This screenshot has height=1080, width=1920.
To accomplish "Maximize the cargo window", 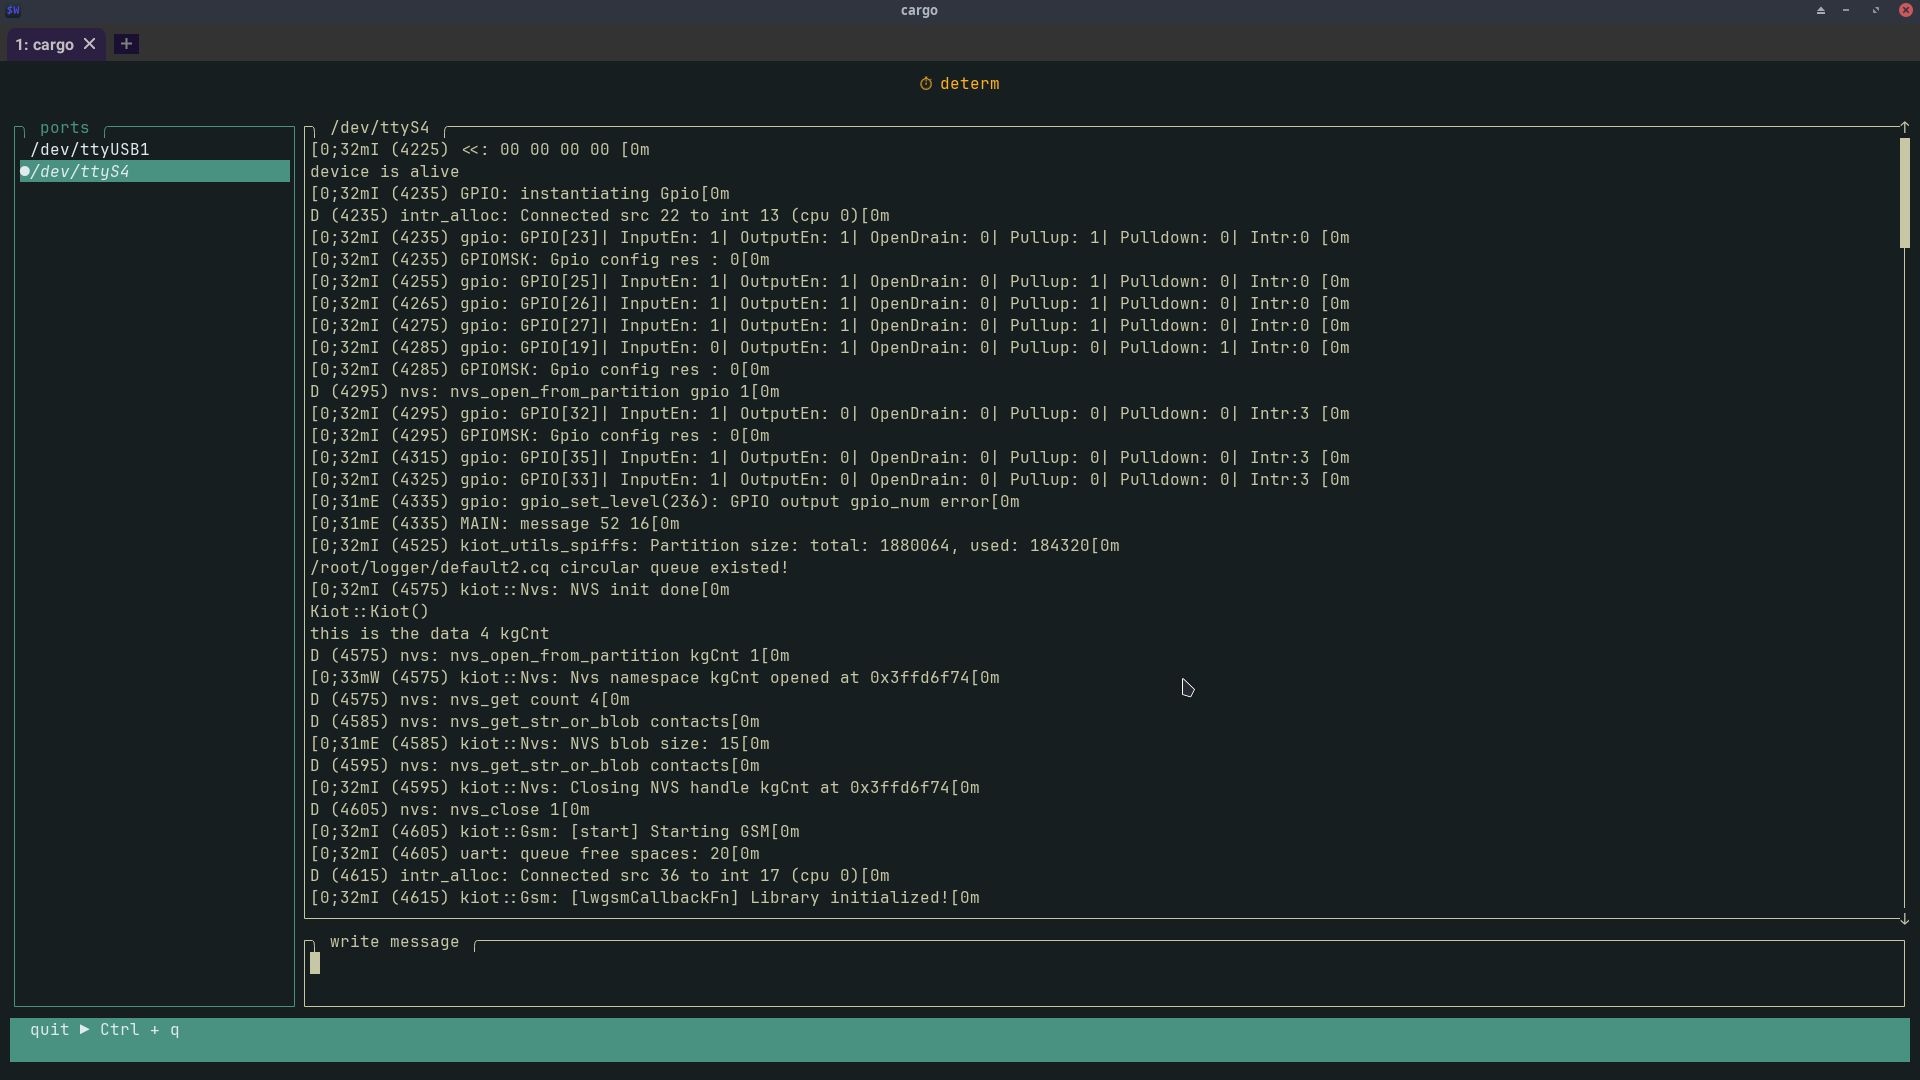I will tap(1876, 10).
